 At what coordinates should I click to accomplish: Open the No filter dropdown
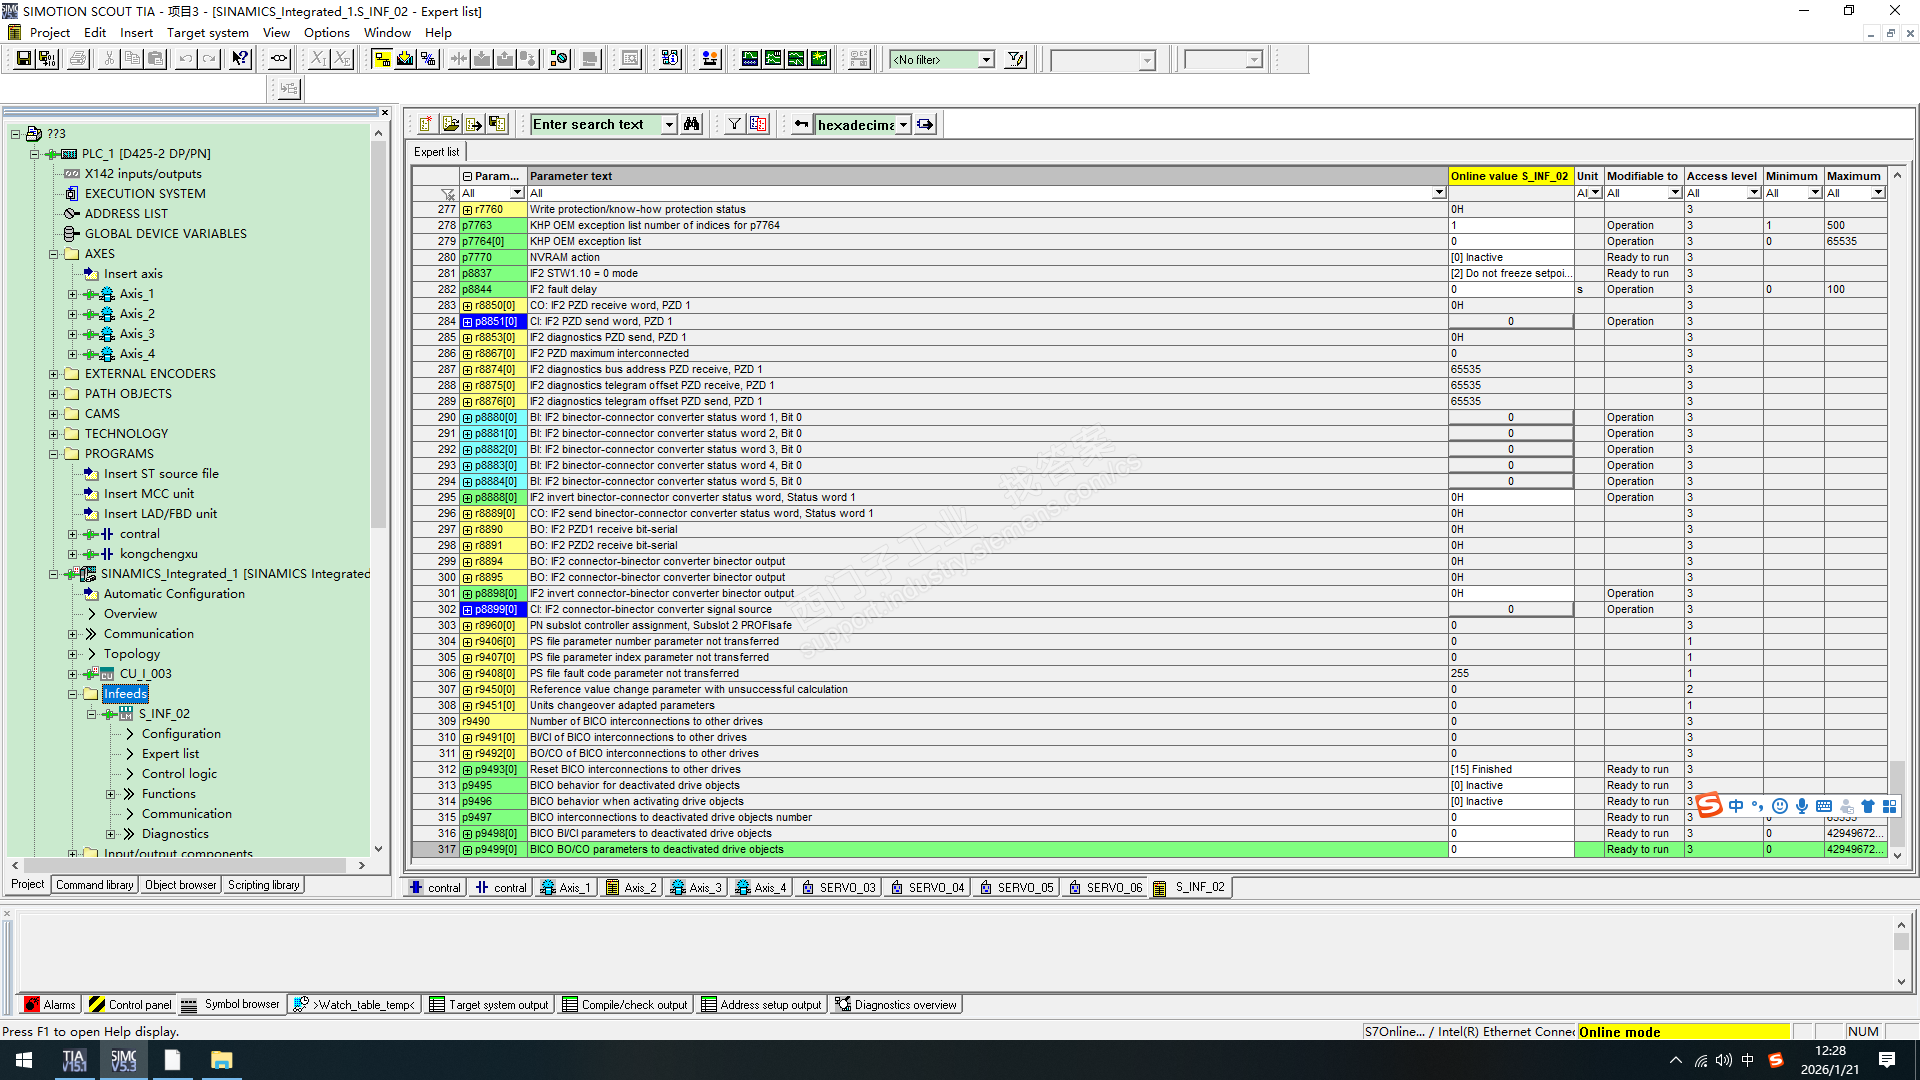point(986,59)
